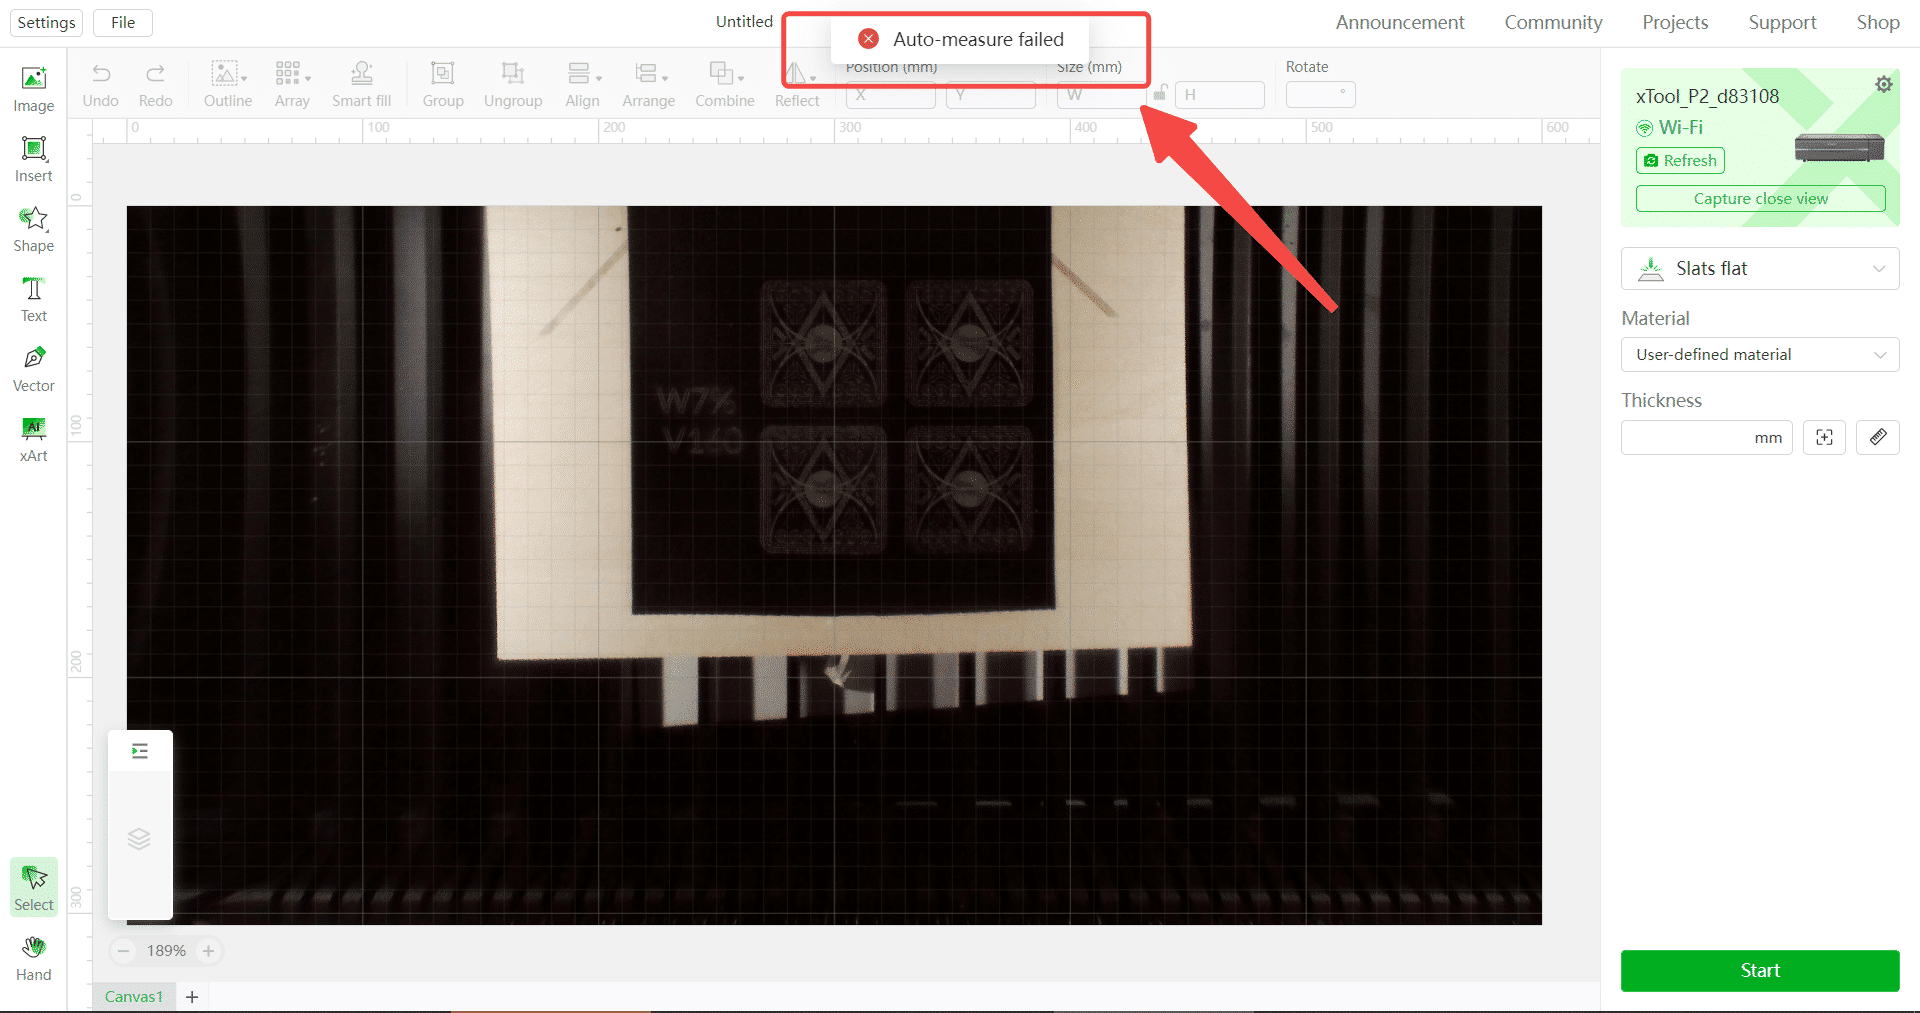The height and width of the screenshot is (1013, 1920).
Task: Collapse the layer panel list icon
Action: (x=140, y=751)
